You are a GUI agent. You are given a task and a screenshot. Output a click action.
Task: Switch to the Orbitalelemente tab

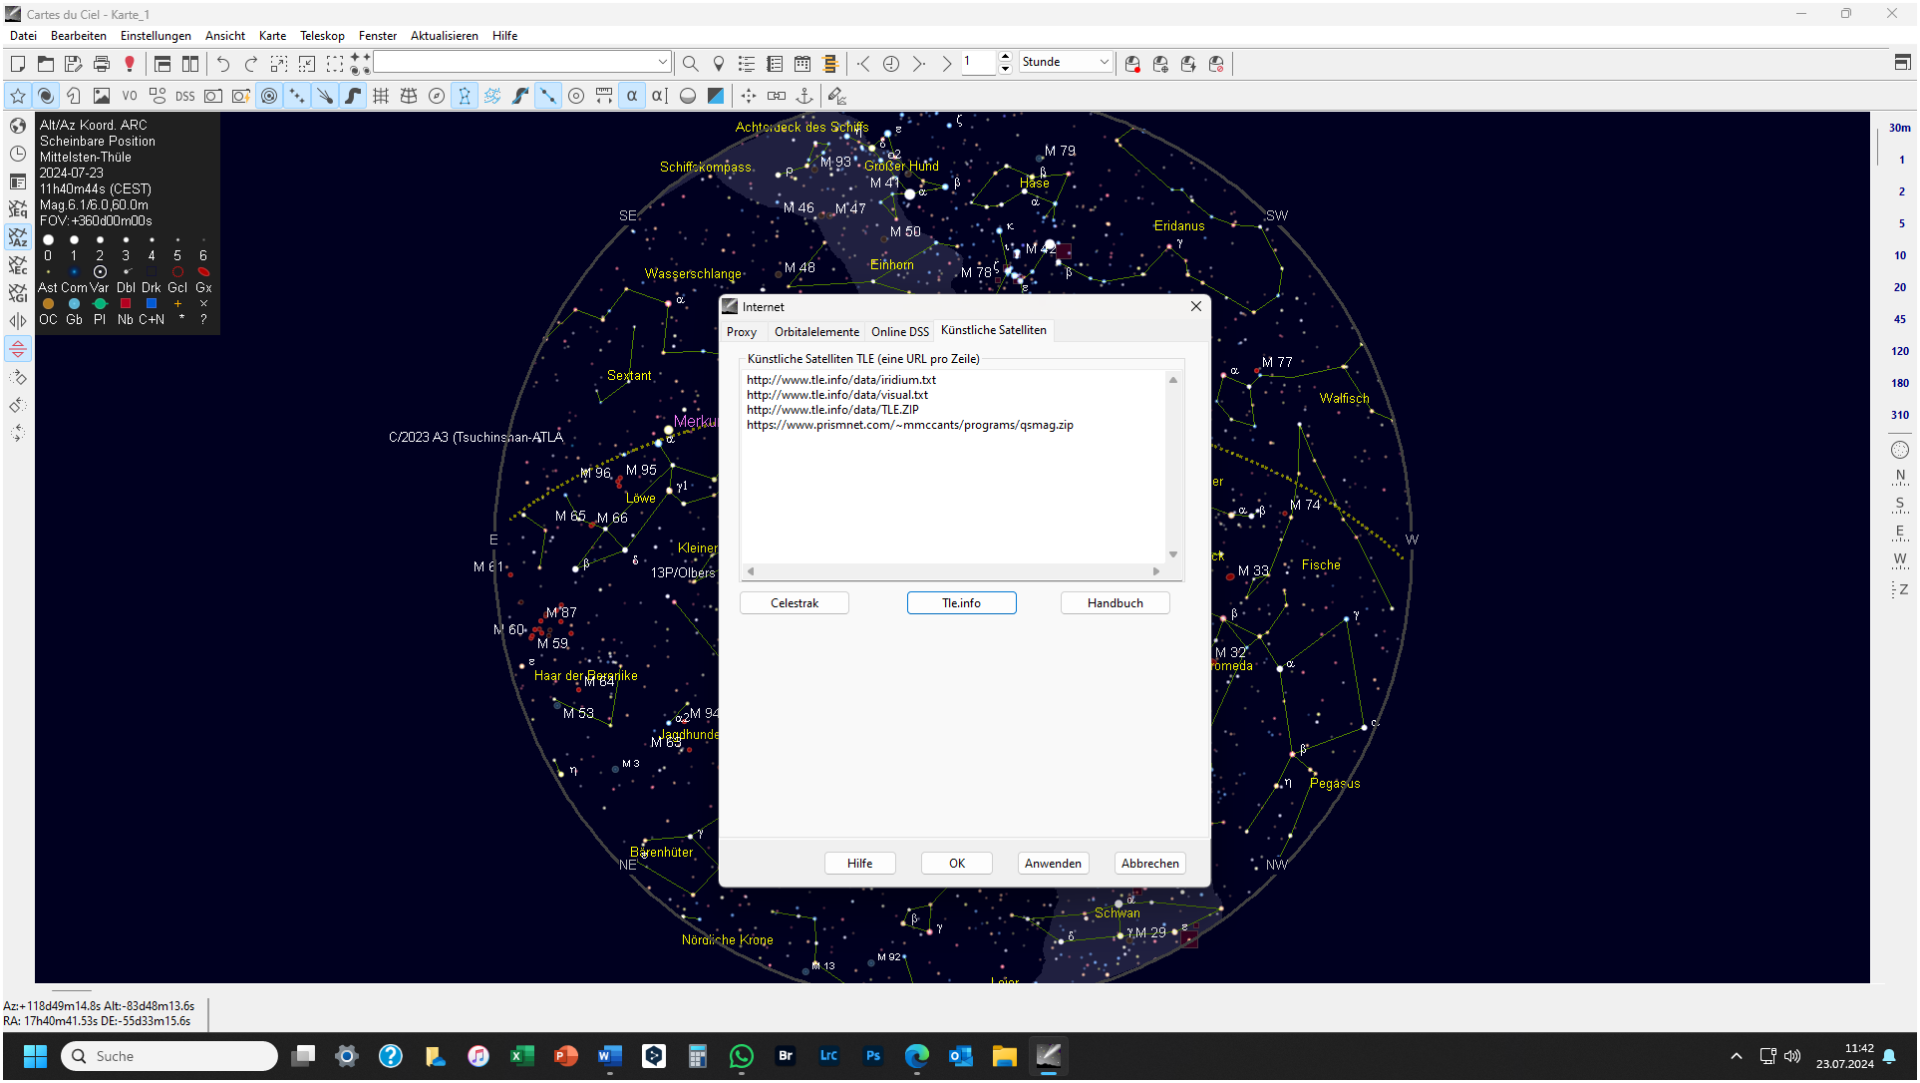816,332
